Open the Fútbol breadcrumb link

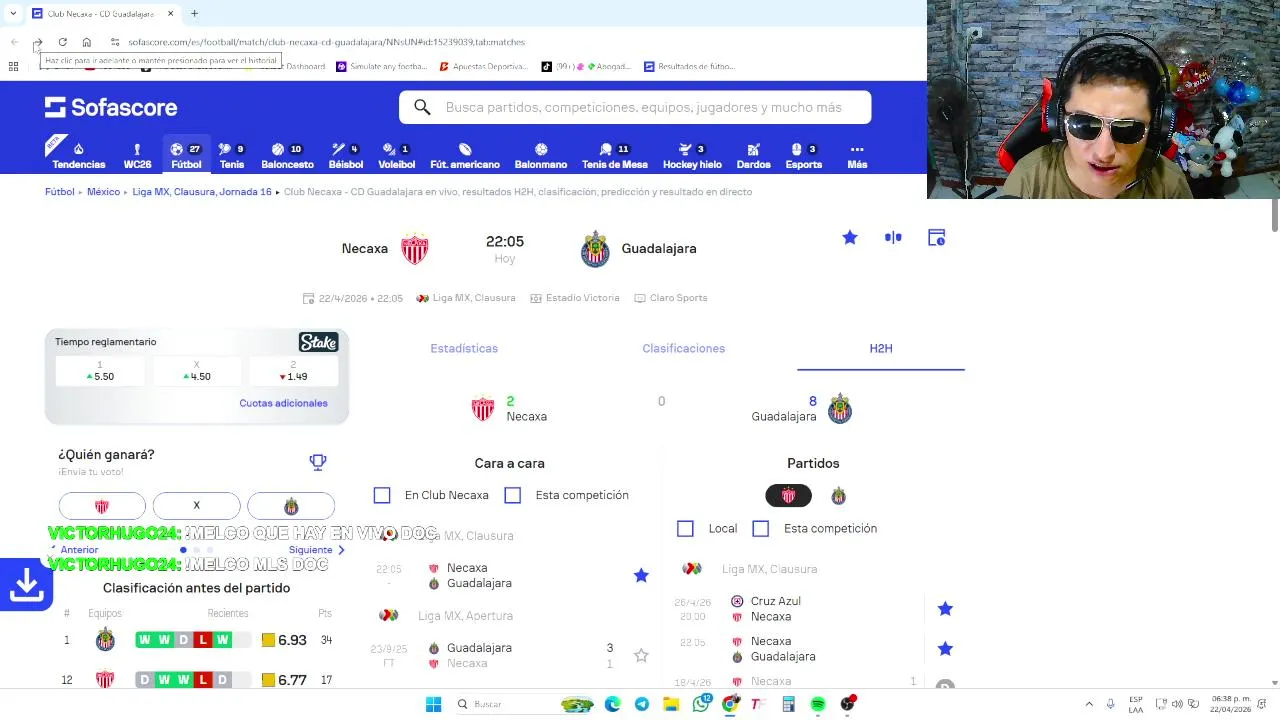point(60,192)
